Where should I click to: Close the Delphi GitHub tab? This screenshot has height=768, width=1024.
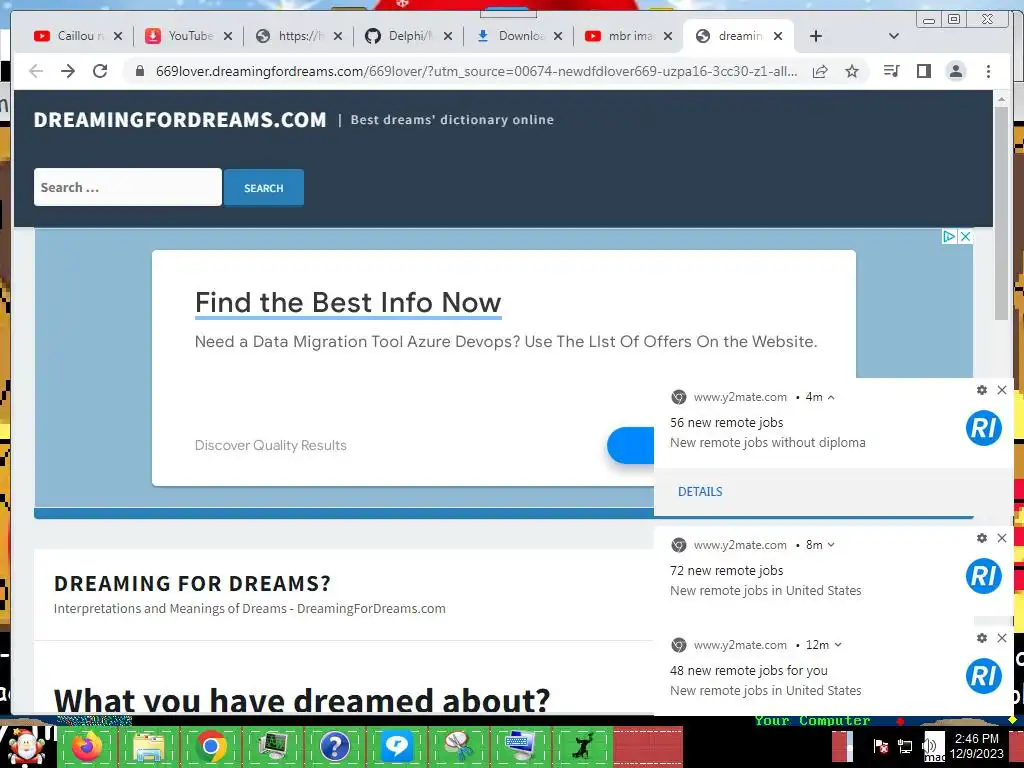pyautogui.click(x=447, y=37)
